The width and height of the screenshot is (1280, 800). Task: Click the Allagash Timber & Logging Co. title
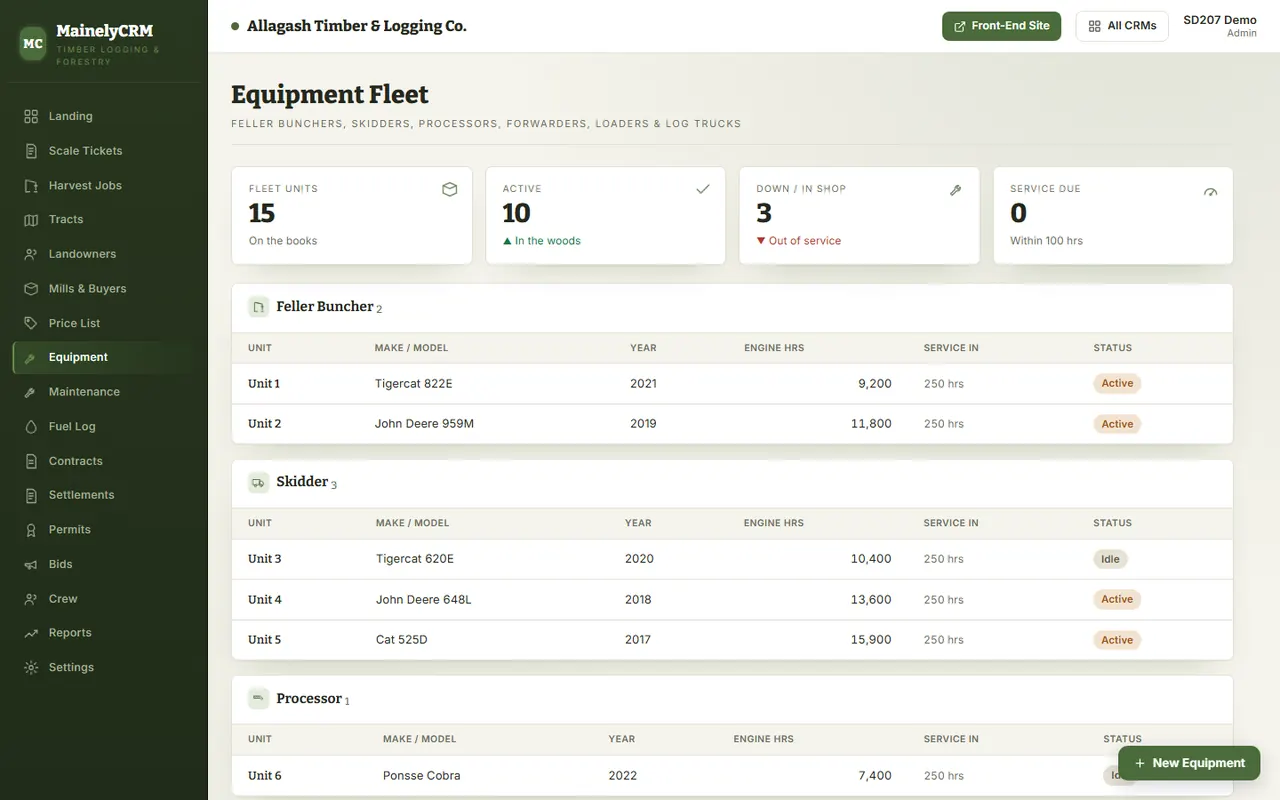357,26
